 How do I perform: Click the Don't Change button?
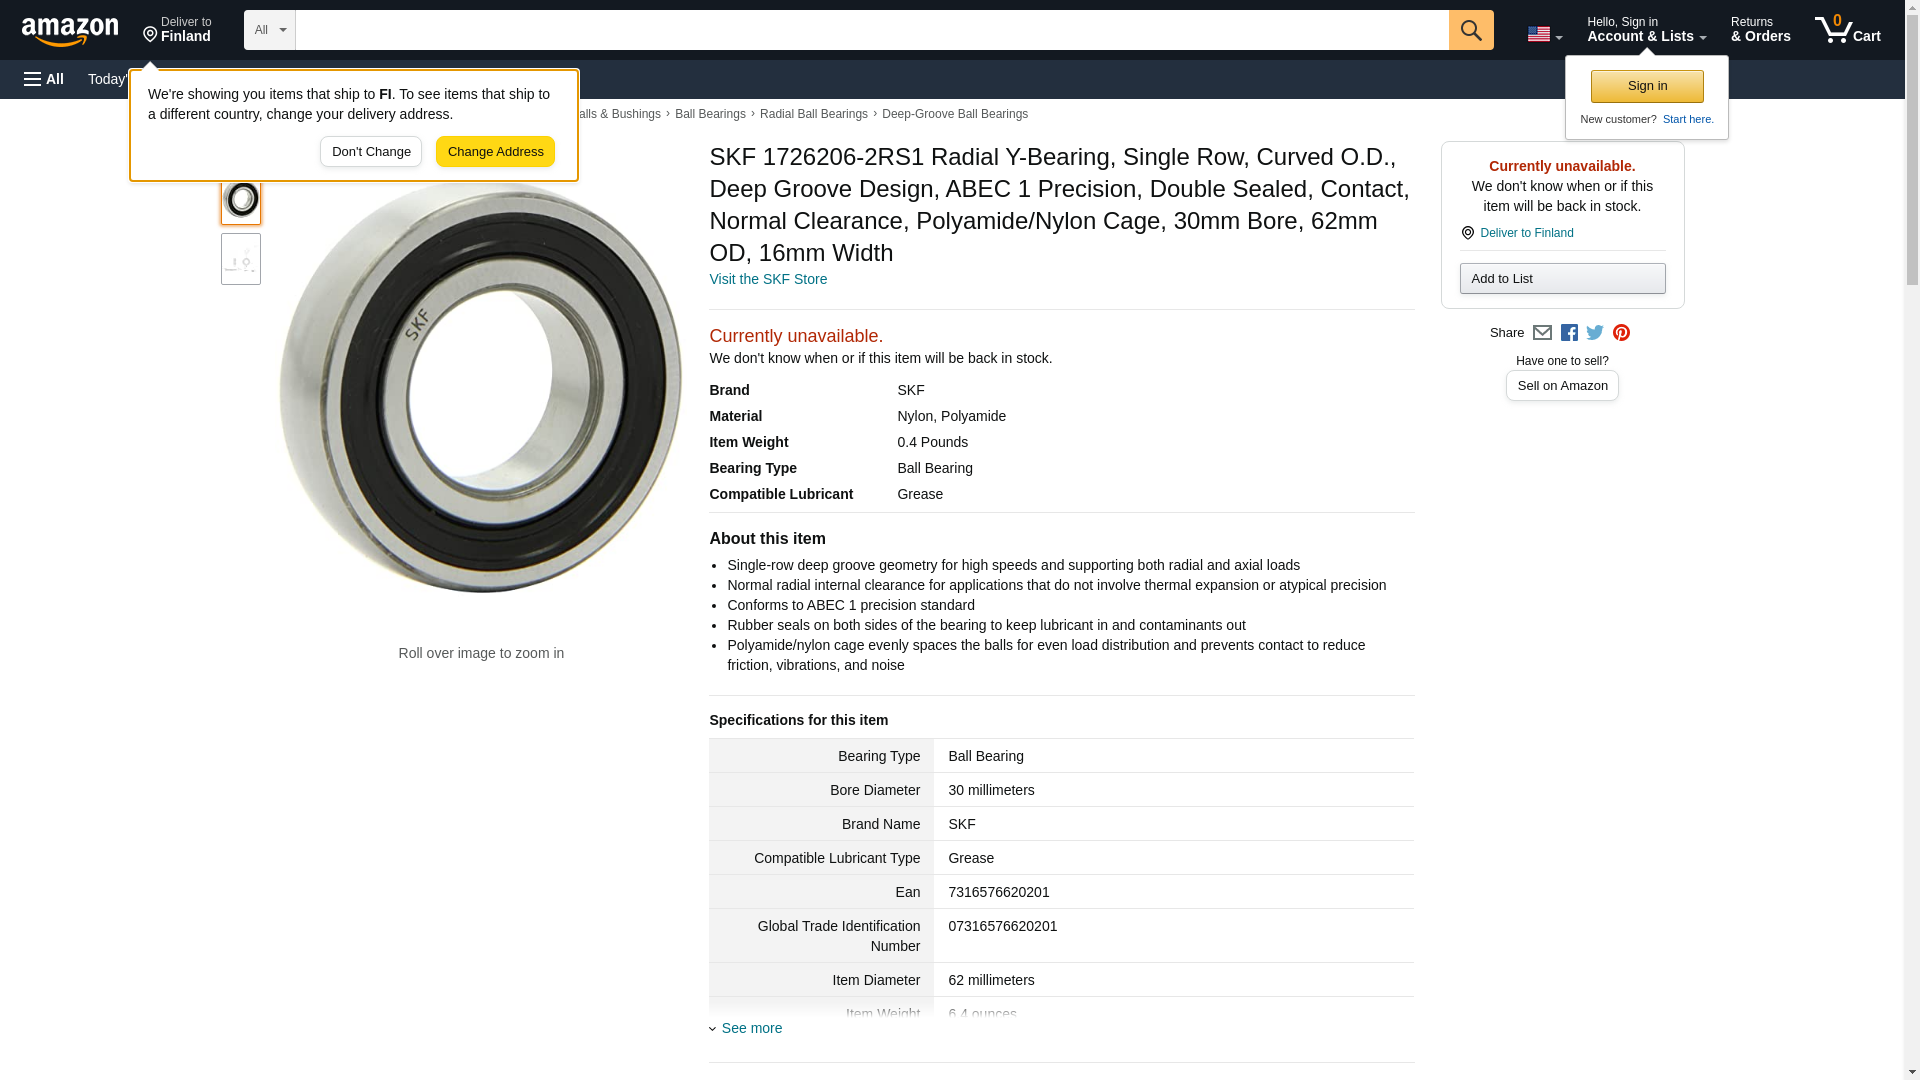[x=371, y=152]
